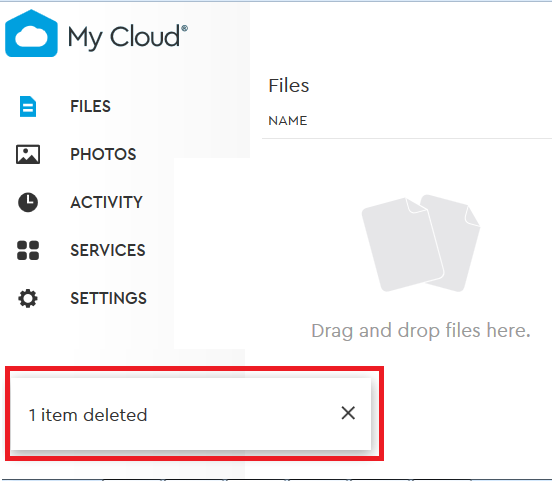Open the ACTIVITY menu label
This screenshot has width=552, height=497.
pyautogui.click(x=106, y=202)
